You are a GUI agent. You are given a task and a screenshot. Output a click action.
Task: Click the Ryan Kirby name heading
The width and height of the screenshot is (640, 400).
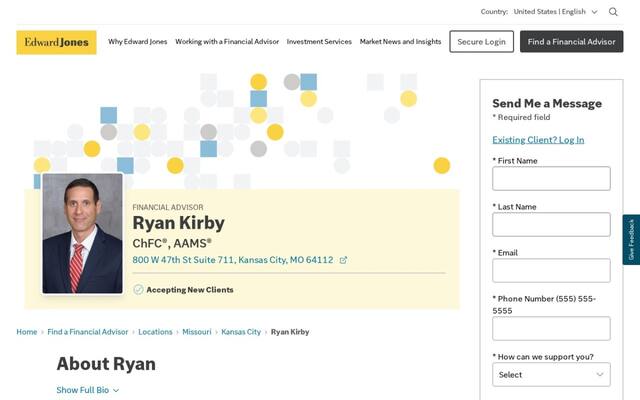tap(178, 223)
